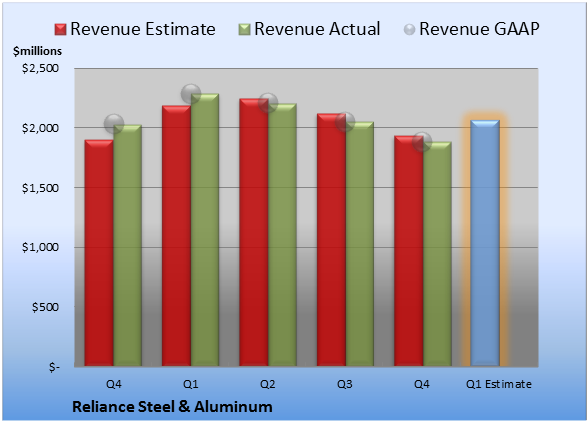Select the "Revenue Estimate" legend label
The image size is (588, 422).
click(x=143, y=29)
